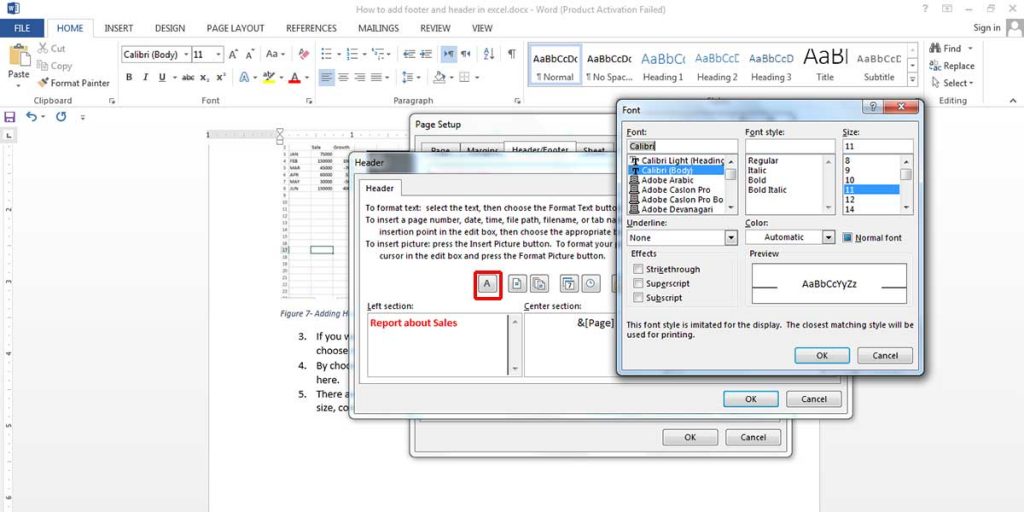Screen dimensions: 1024x512
Task: Click Cancel in the Page Setup dialog
Action: (x=753, y=438)
